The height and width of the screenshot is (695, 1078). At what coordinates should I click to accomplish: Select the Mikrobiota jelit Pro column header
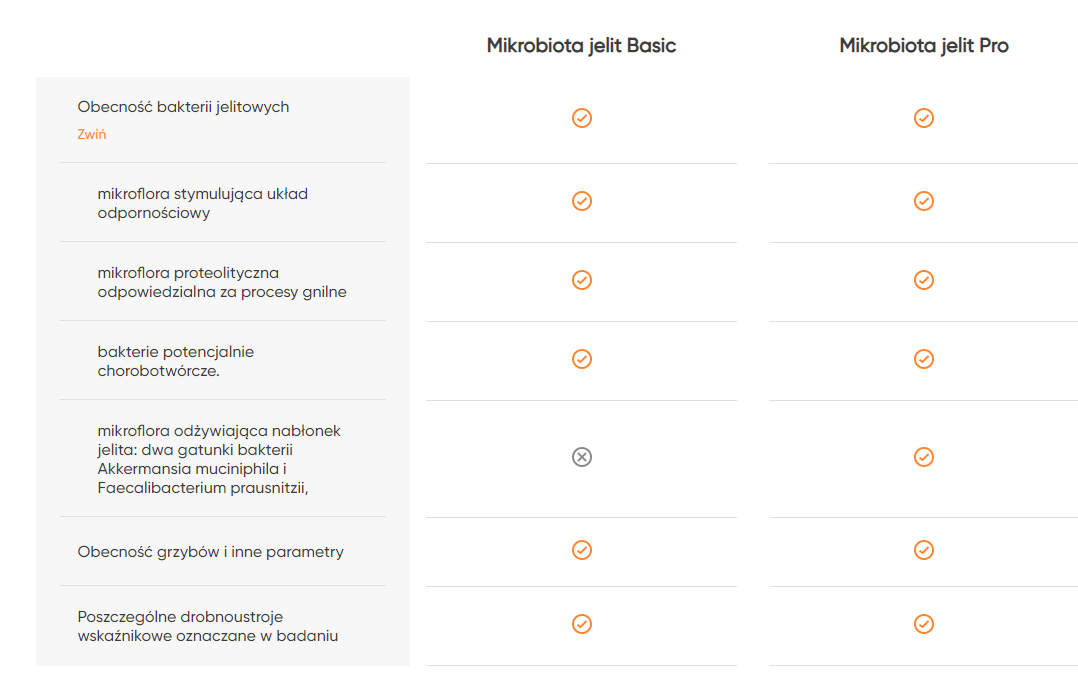tap(923, 45)
